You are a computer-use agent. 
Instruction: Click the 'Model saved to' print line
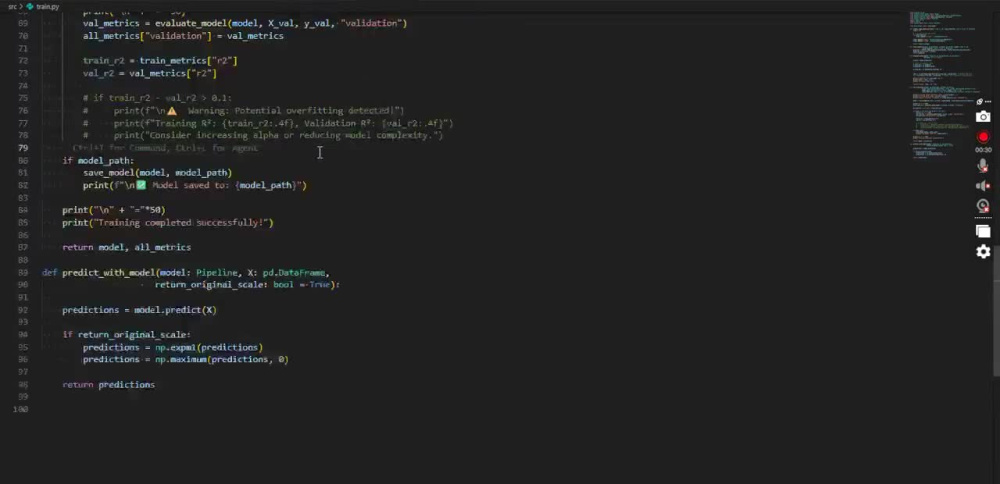coord(195,186)
